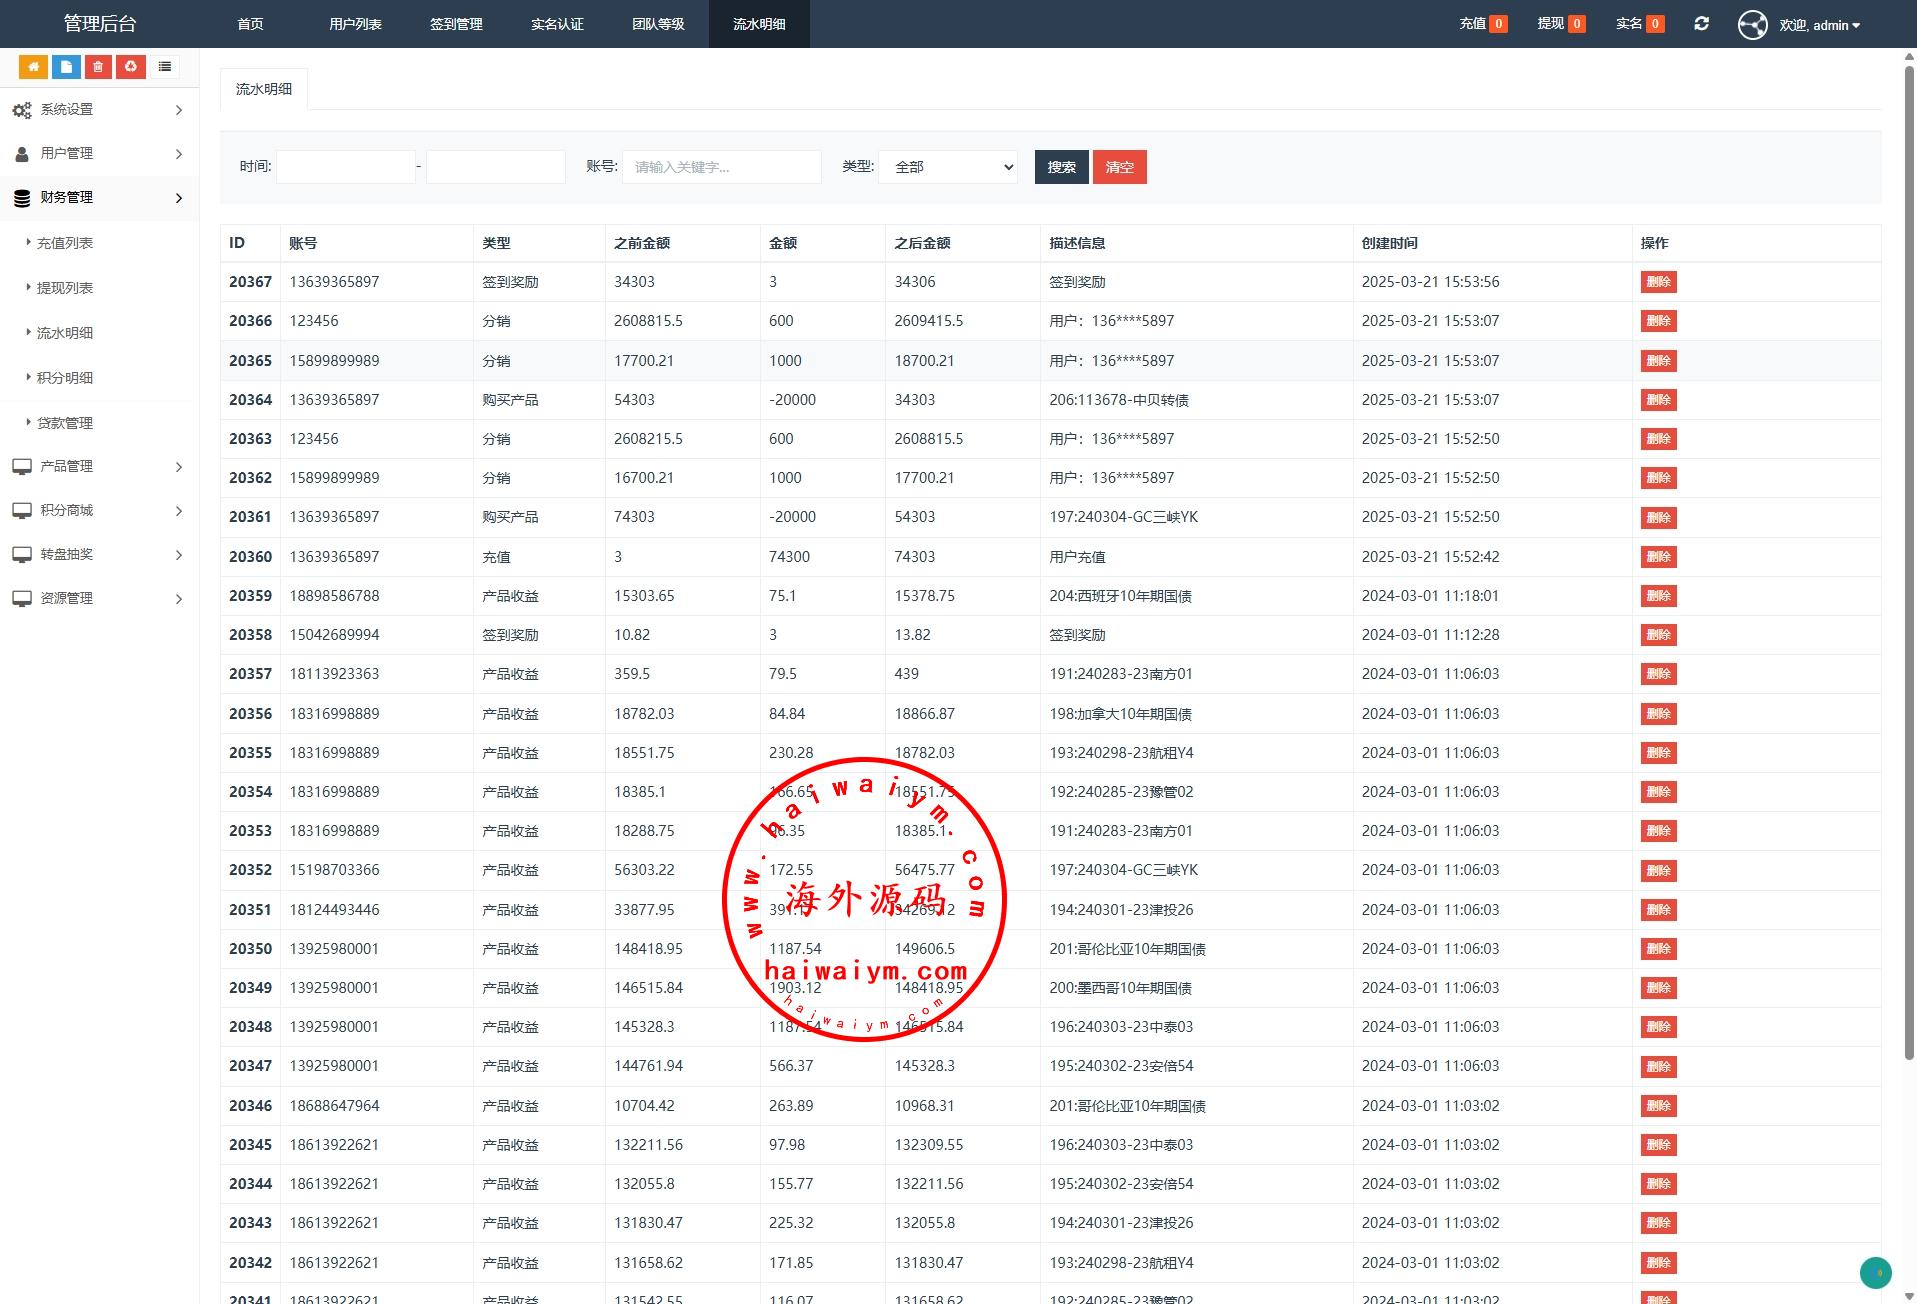Click the admin avatar icon

(1752, 25)
